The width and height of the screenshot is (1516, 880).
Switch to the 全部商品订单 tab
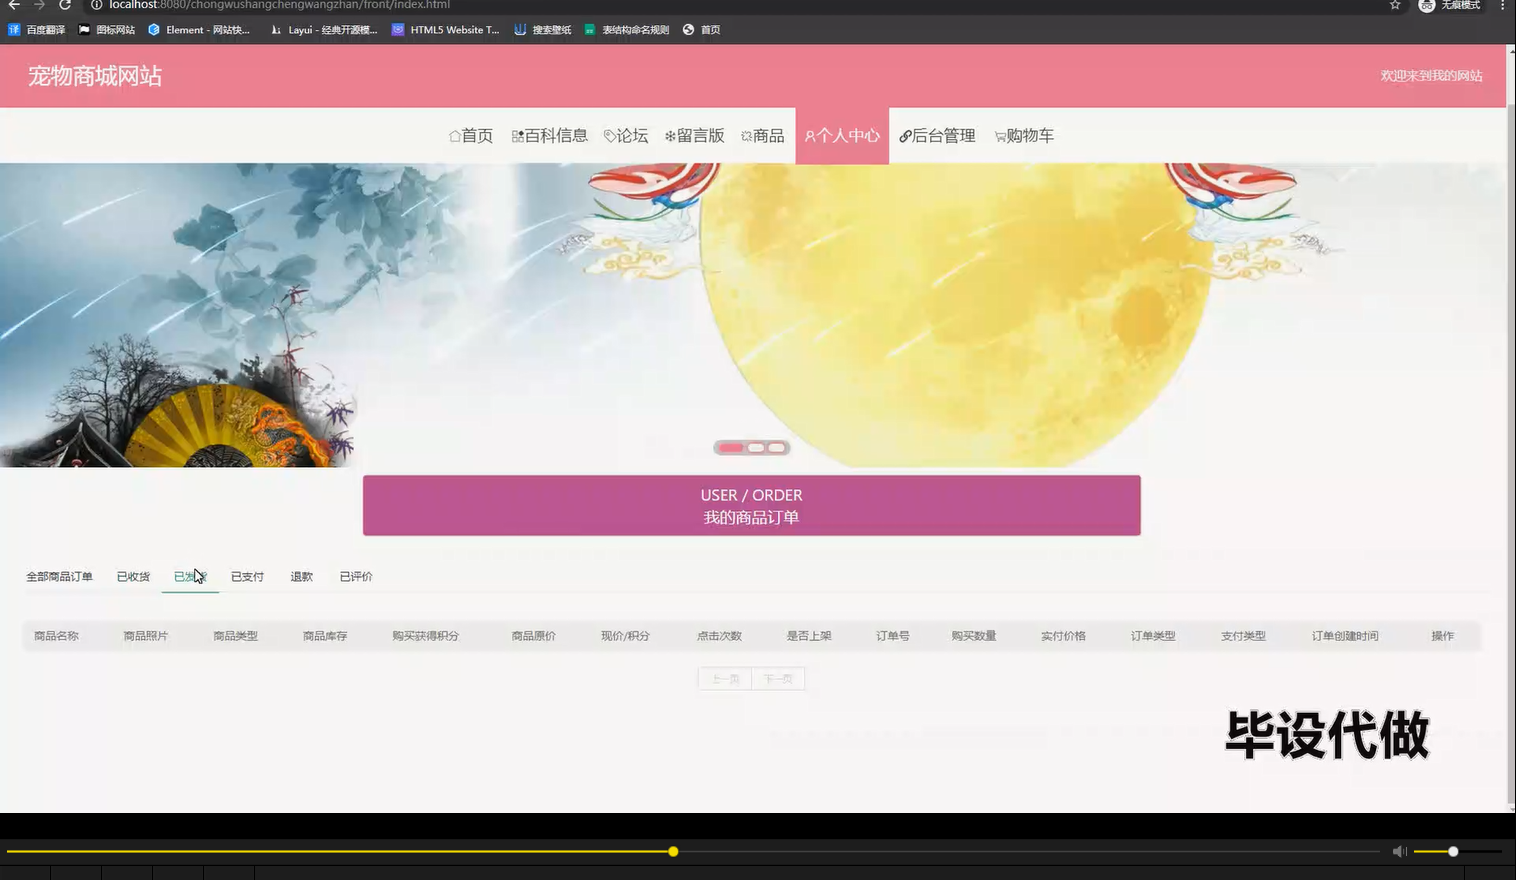pos(59,577)
